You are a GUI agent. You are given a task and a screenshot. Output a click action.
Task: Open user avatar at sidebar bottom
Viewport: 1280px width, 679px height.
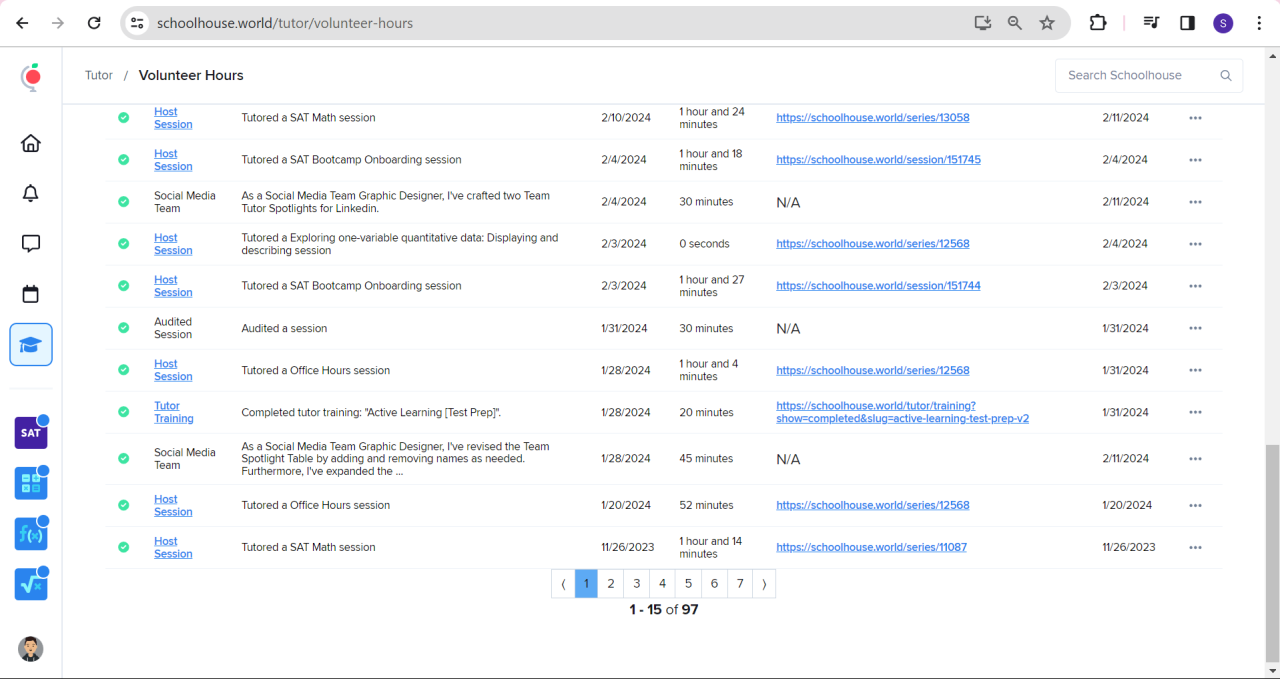tap(31, 649)
